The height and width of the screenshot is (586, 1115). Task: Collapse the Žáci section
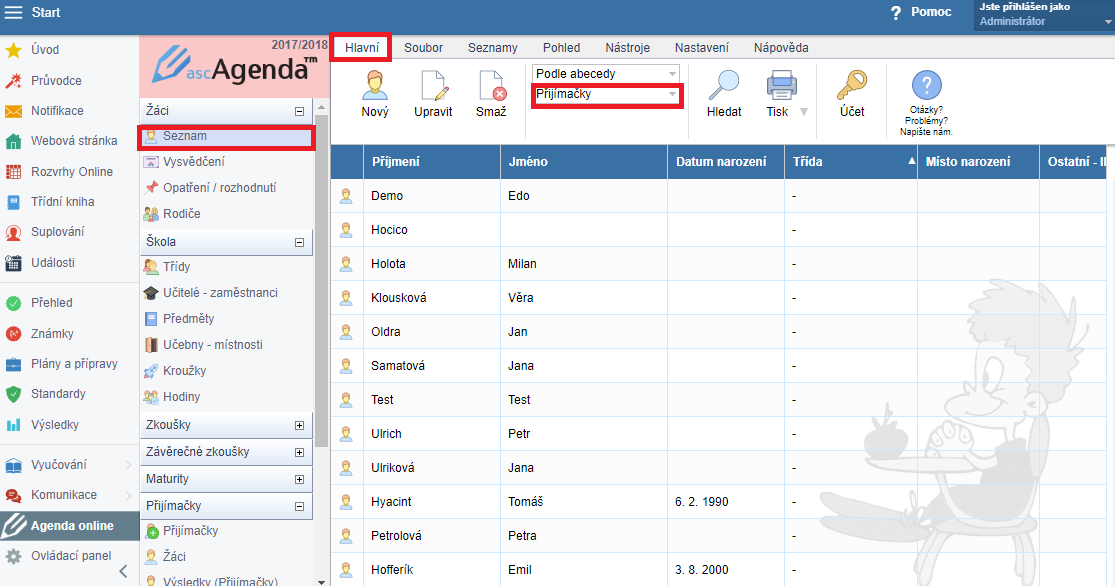[299, 112]
